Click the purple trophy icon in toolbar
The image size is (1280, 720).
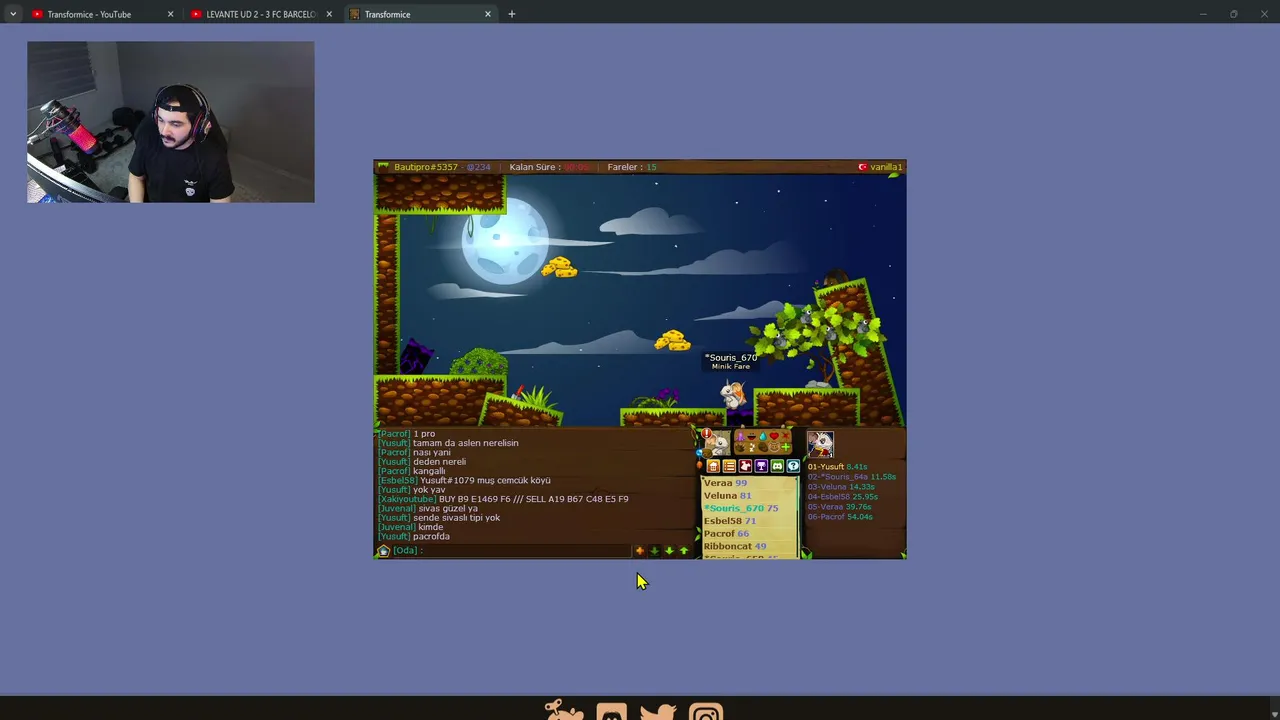761,466
